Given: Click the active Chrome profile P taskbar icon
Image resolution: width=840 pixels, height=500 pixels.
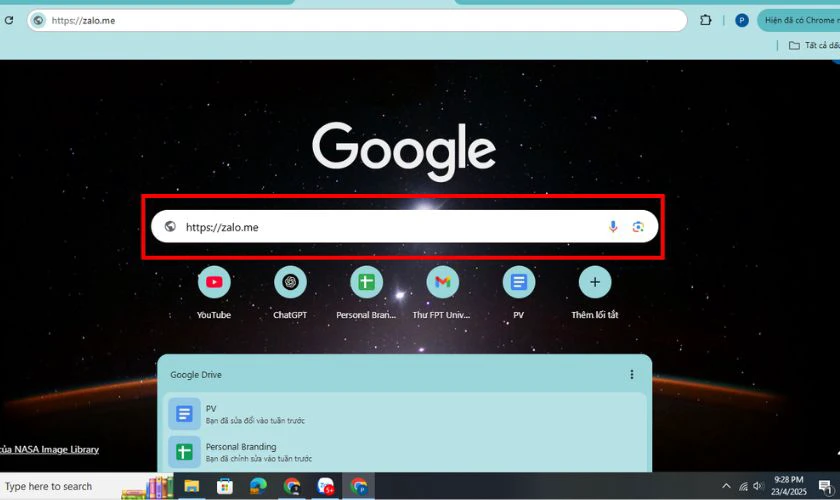Looking at the screenshot, I should coord(359,486).
